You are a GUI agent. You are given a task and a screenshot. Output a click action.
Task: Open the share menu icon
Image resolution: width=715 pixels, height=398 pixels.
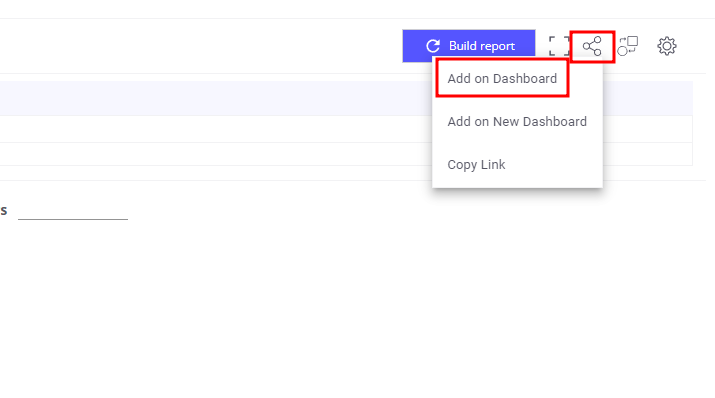pos(592,46)
